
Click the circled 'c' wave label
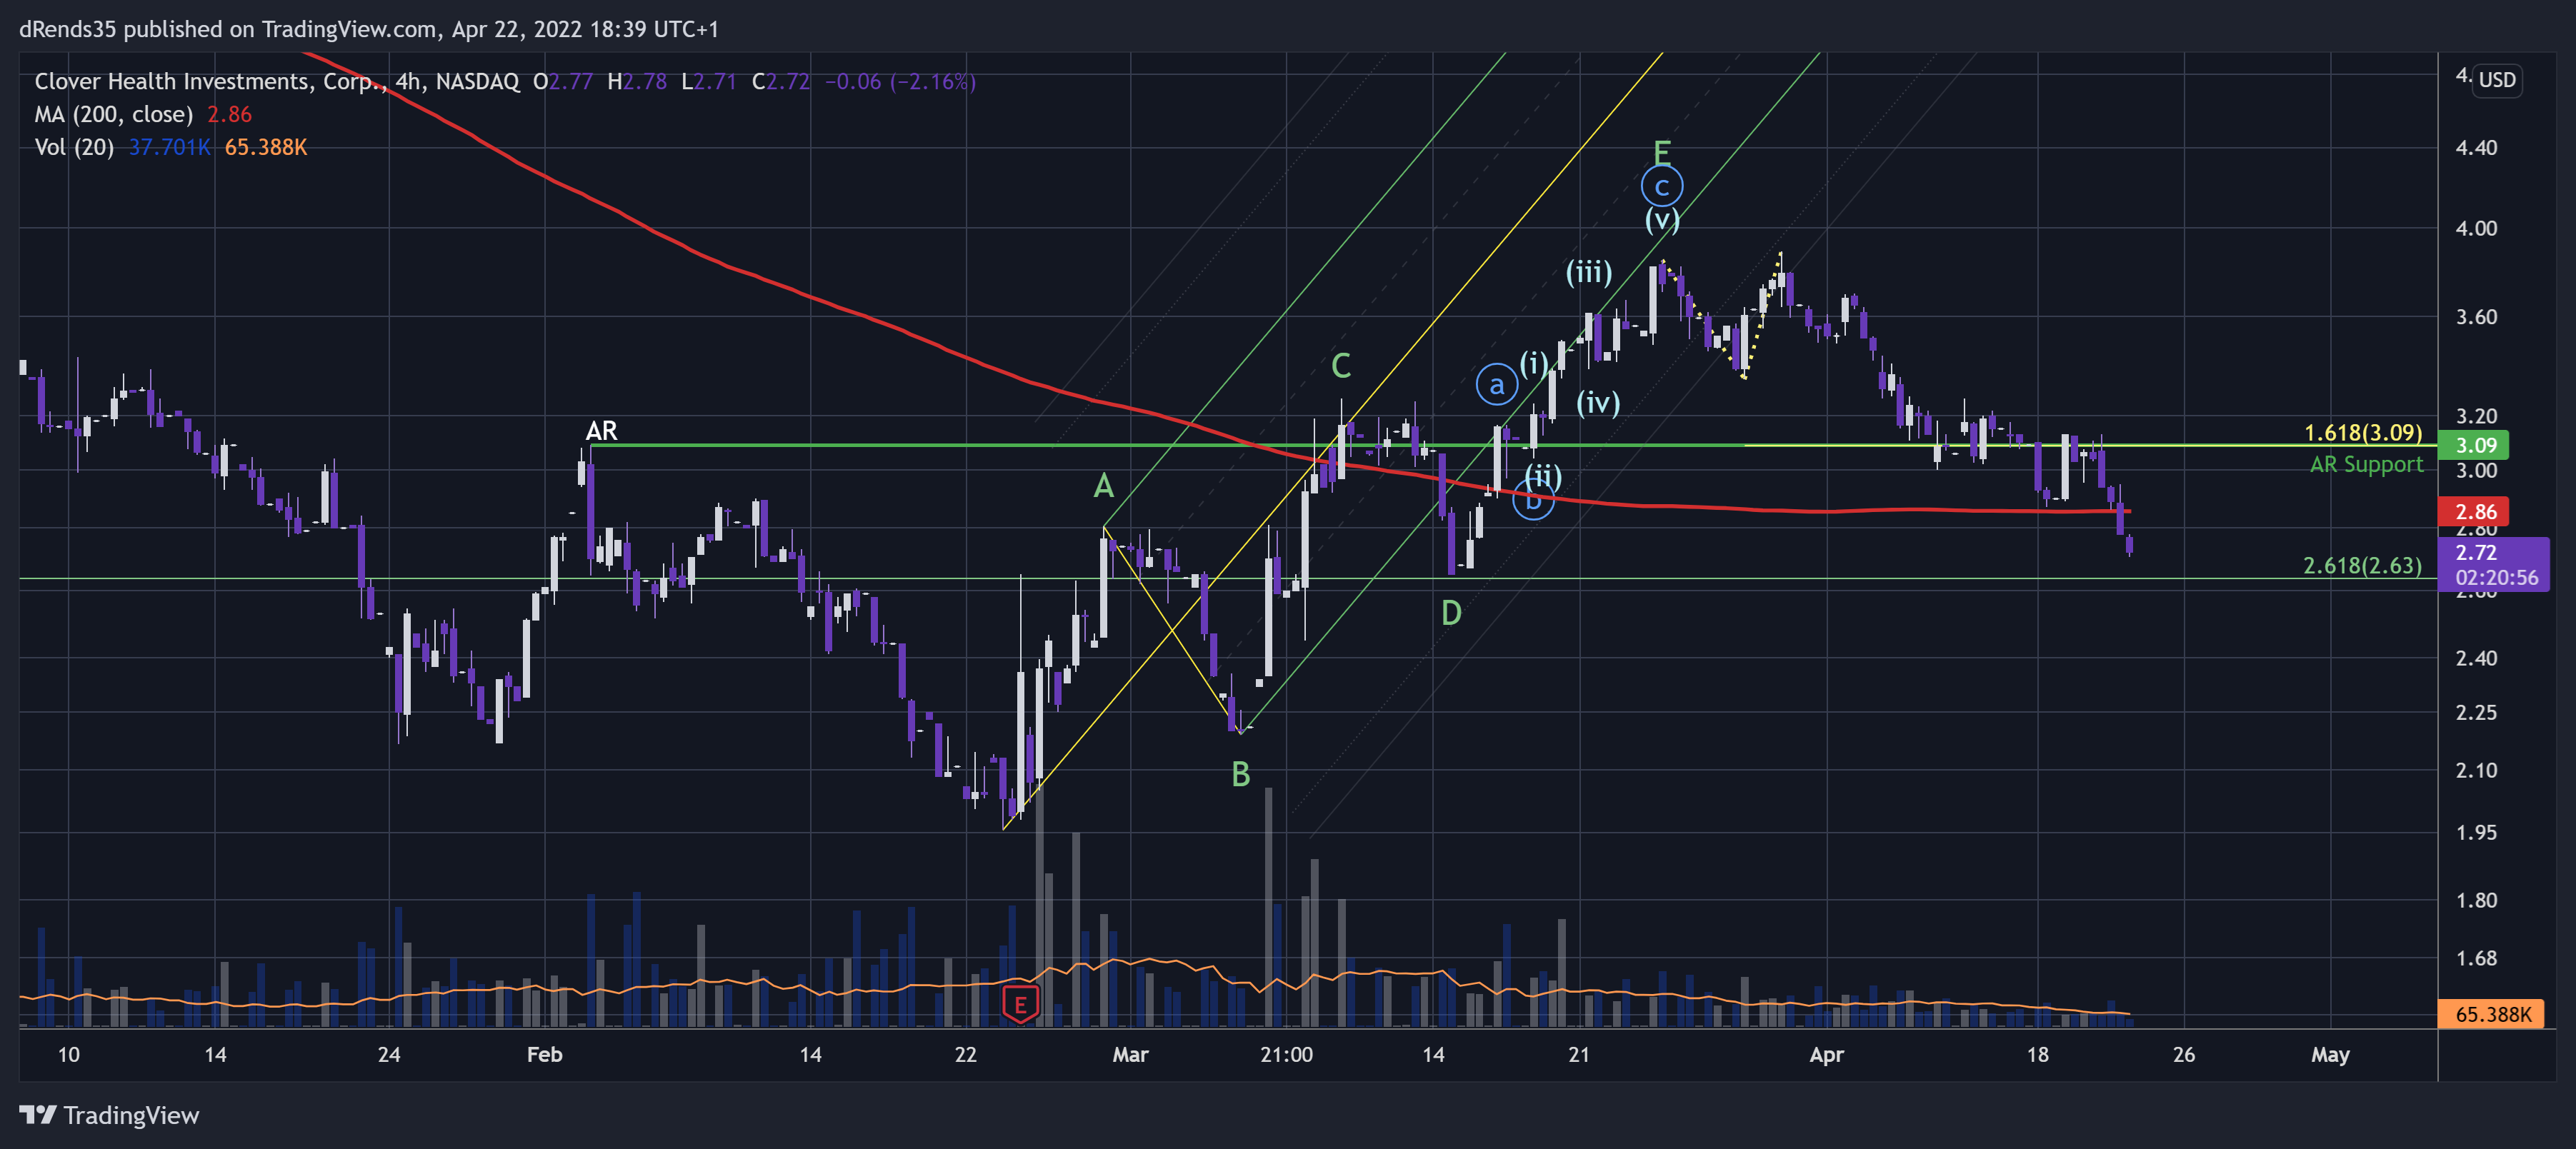click(x=1661, y=186)
